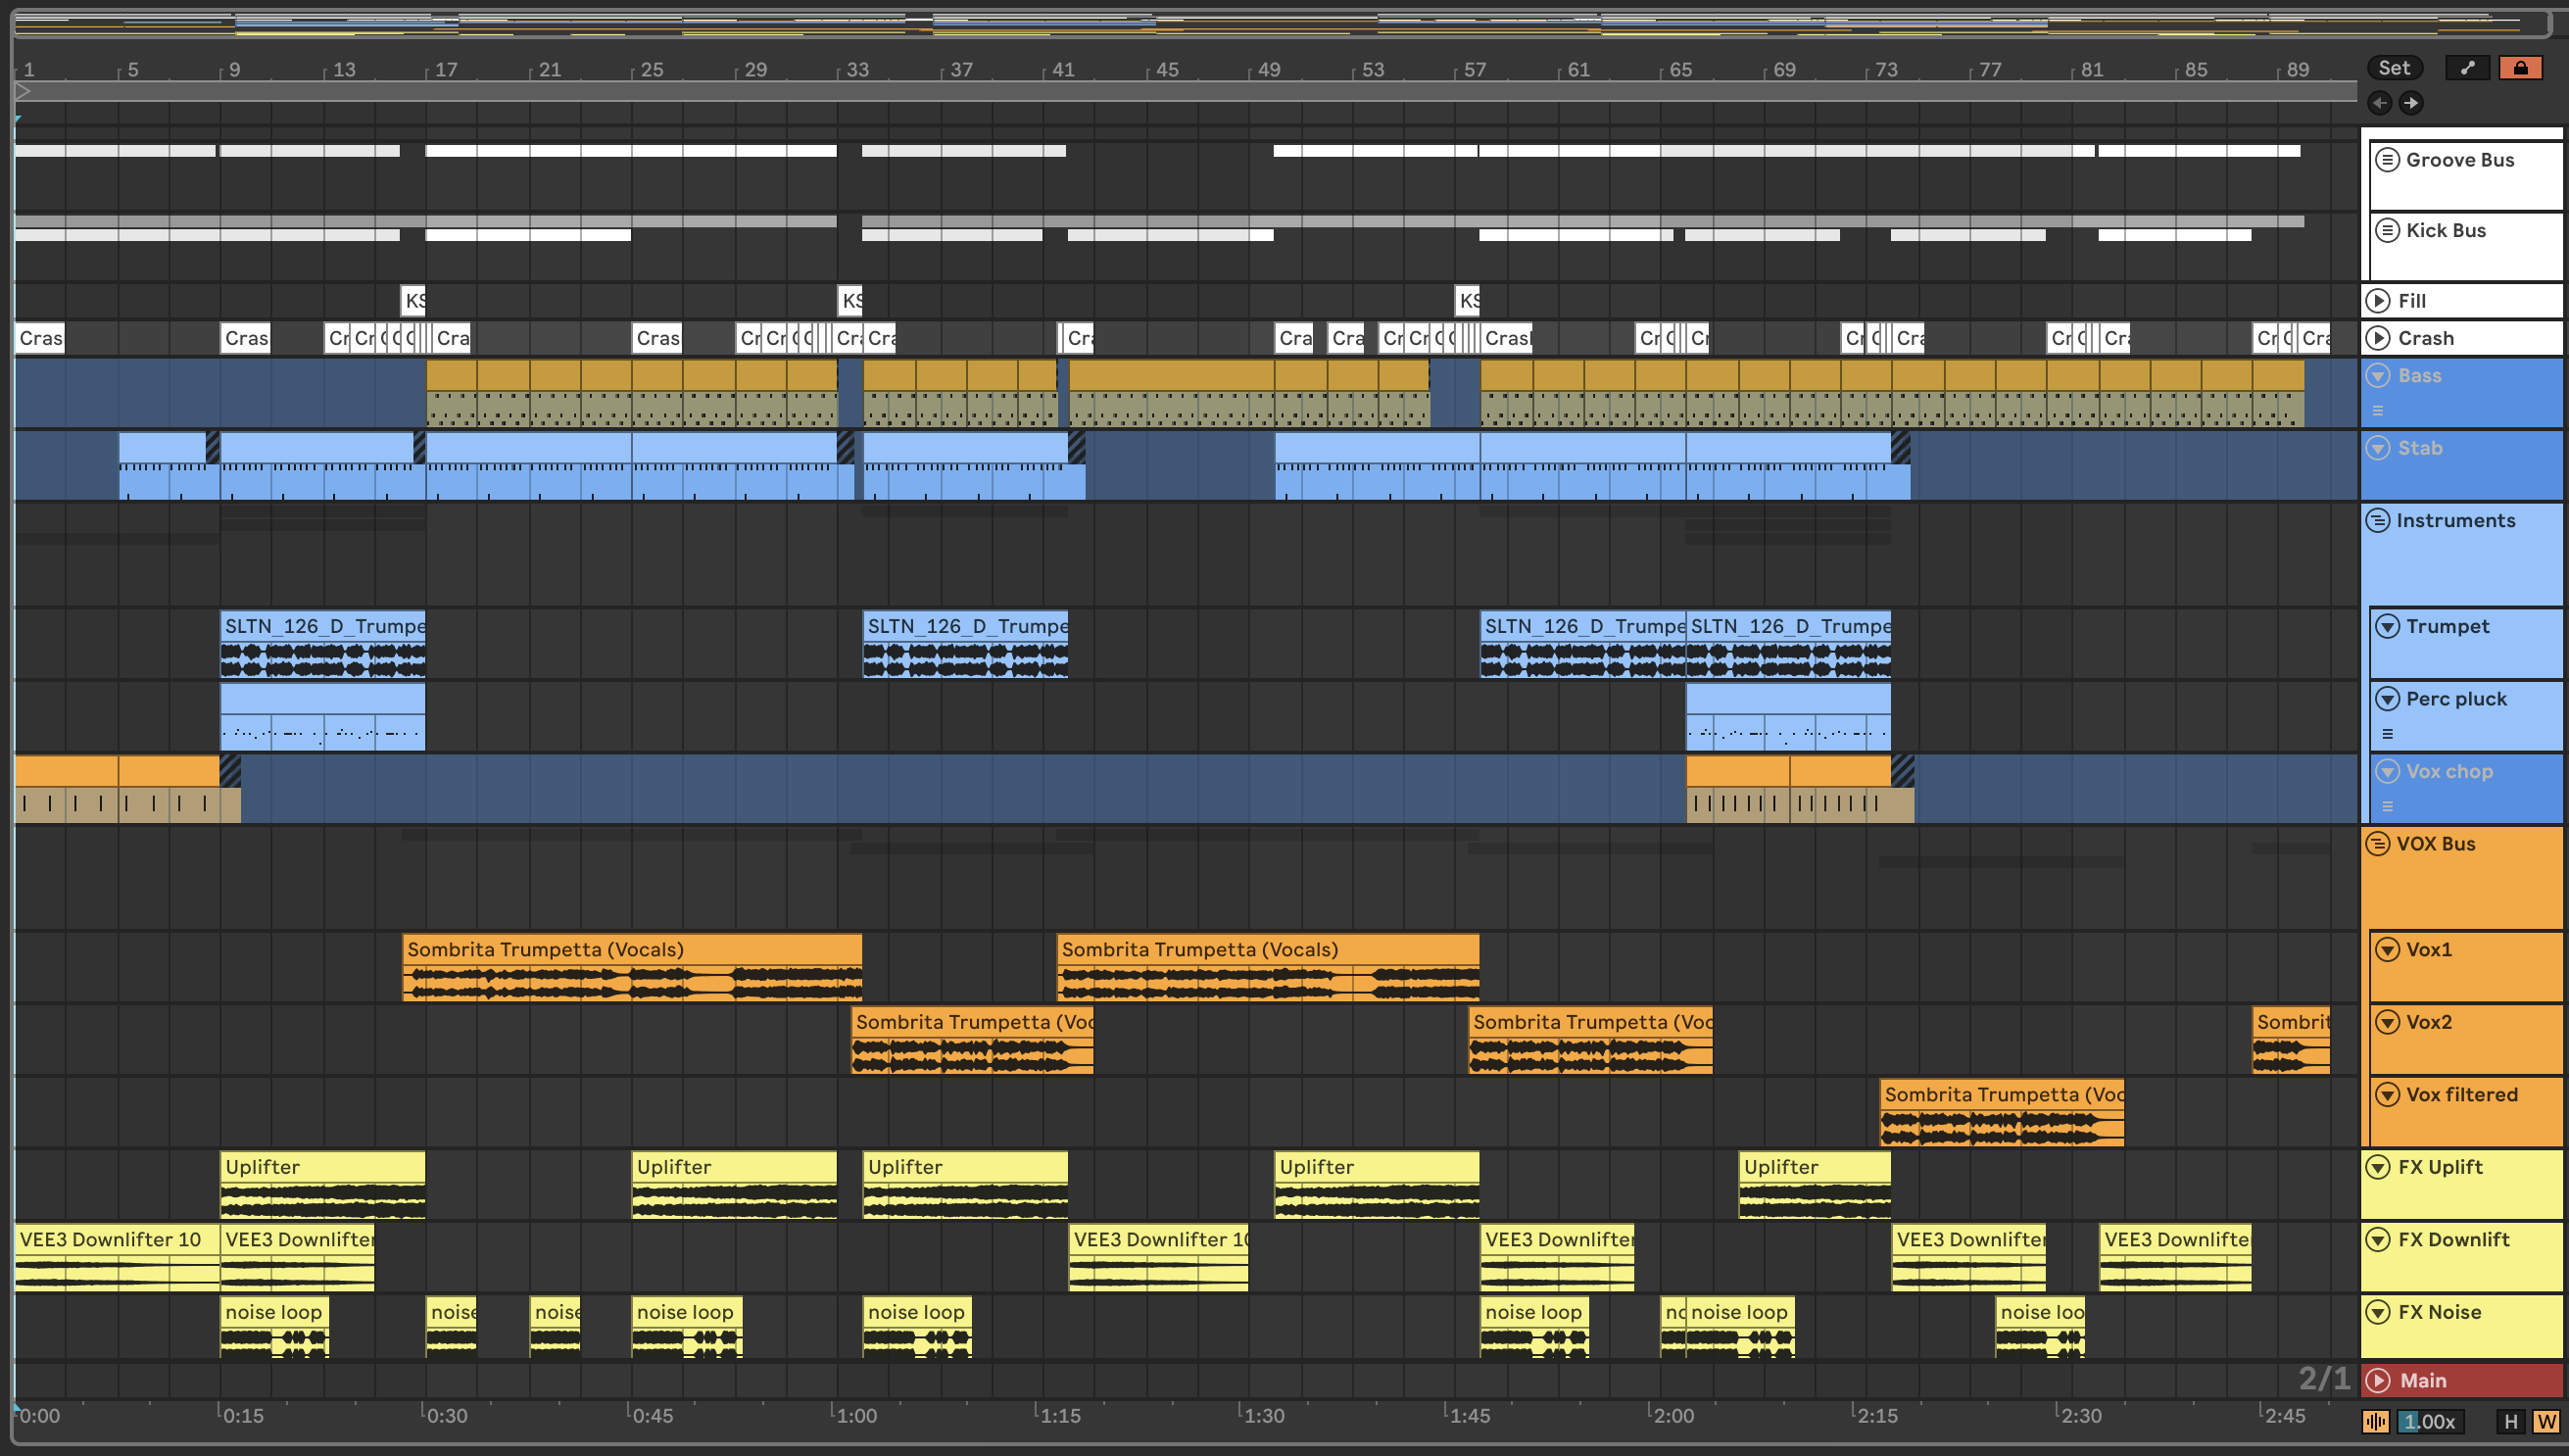Select the Vox filtered track name
This screenshot has width=2569, height=1456.
tap(2461, 1095)
